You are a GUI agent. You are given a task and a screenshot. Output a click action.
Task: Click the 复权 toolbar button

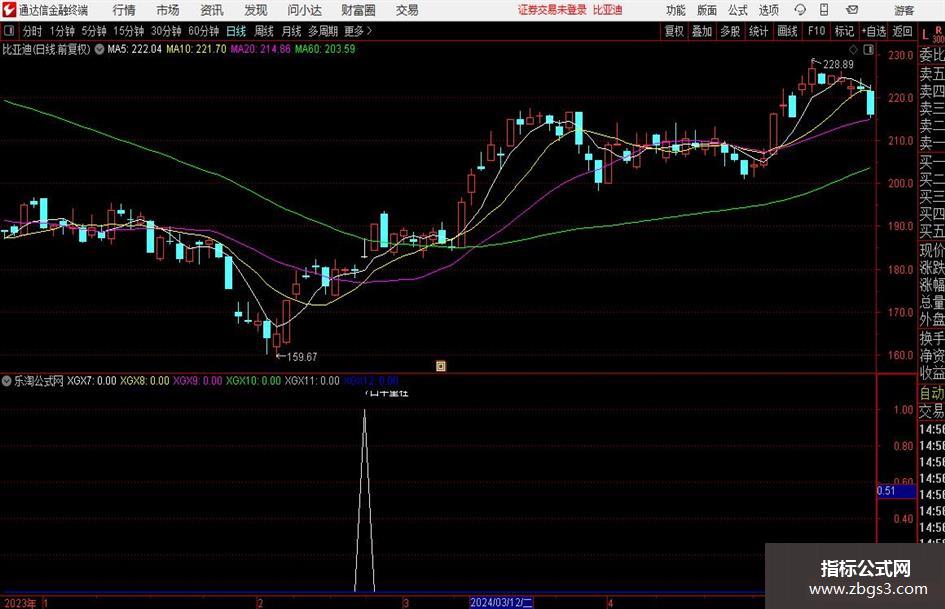674,31
